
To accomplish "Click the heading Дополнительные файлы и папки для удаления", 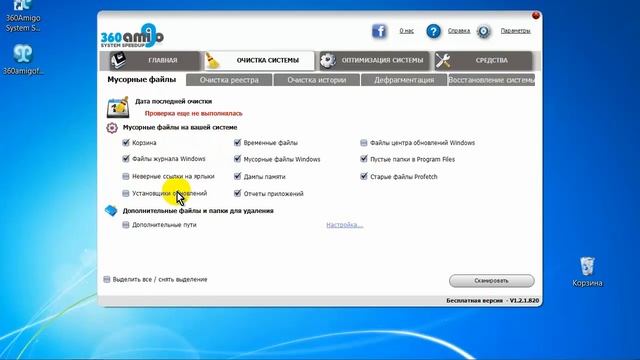I will [198, 211].
